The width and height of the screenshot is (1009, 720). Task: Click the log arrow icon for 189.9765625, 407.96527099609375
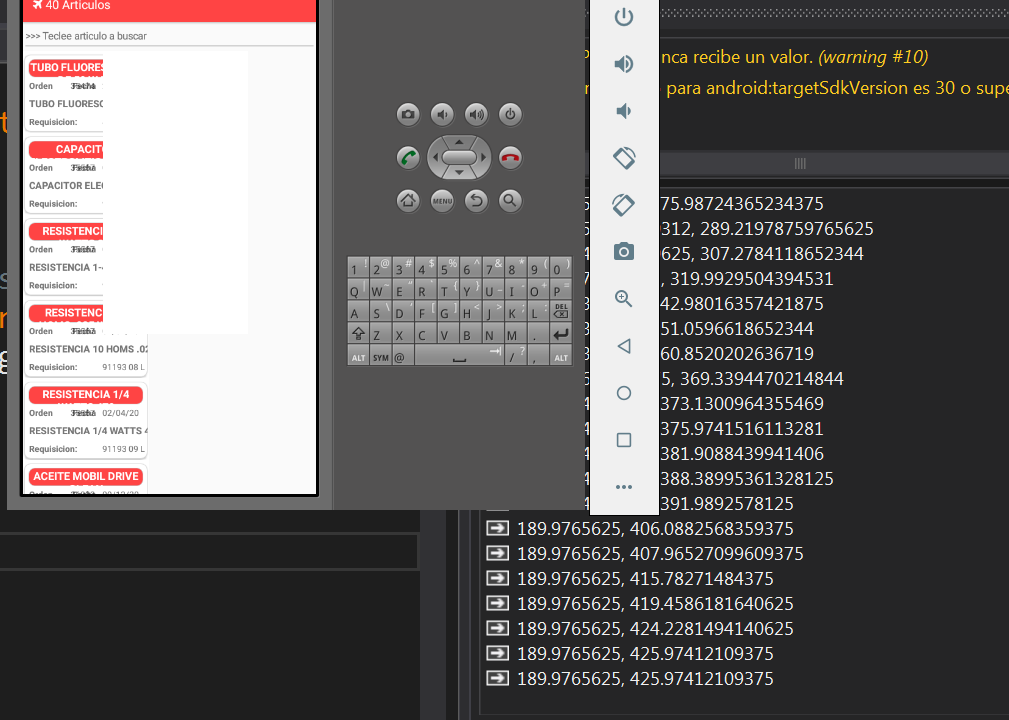pyautogui.click(x=497, y=553)
